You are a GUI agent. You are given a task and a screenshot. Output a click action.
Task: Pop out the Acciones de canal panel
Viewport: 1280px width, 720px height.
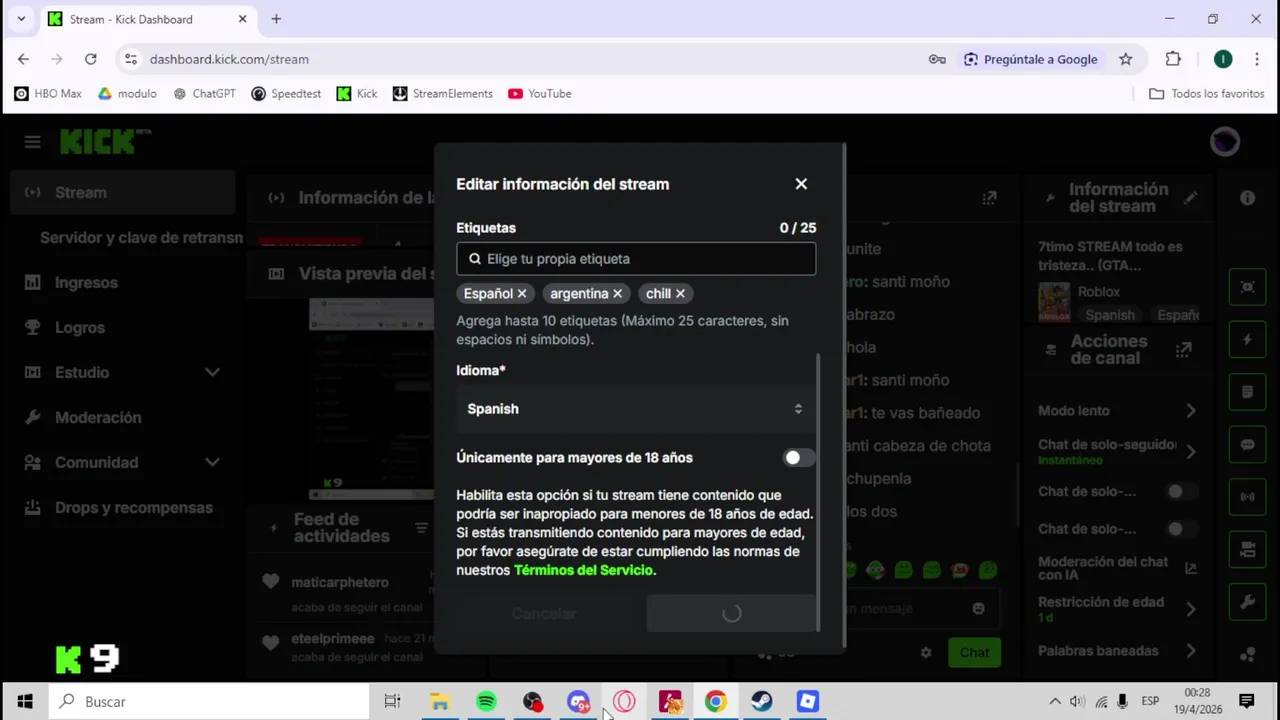pos(1183,349)
